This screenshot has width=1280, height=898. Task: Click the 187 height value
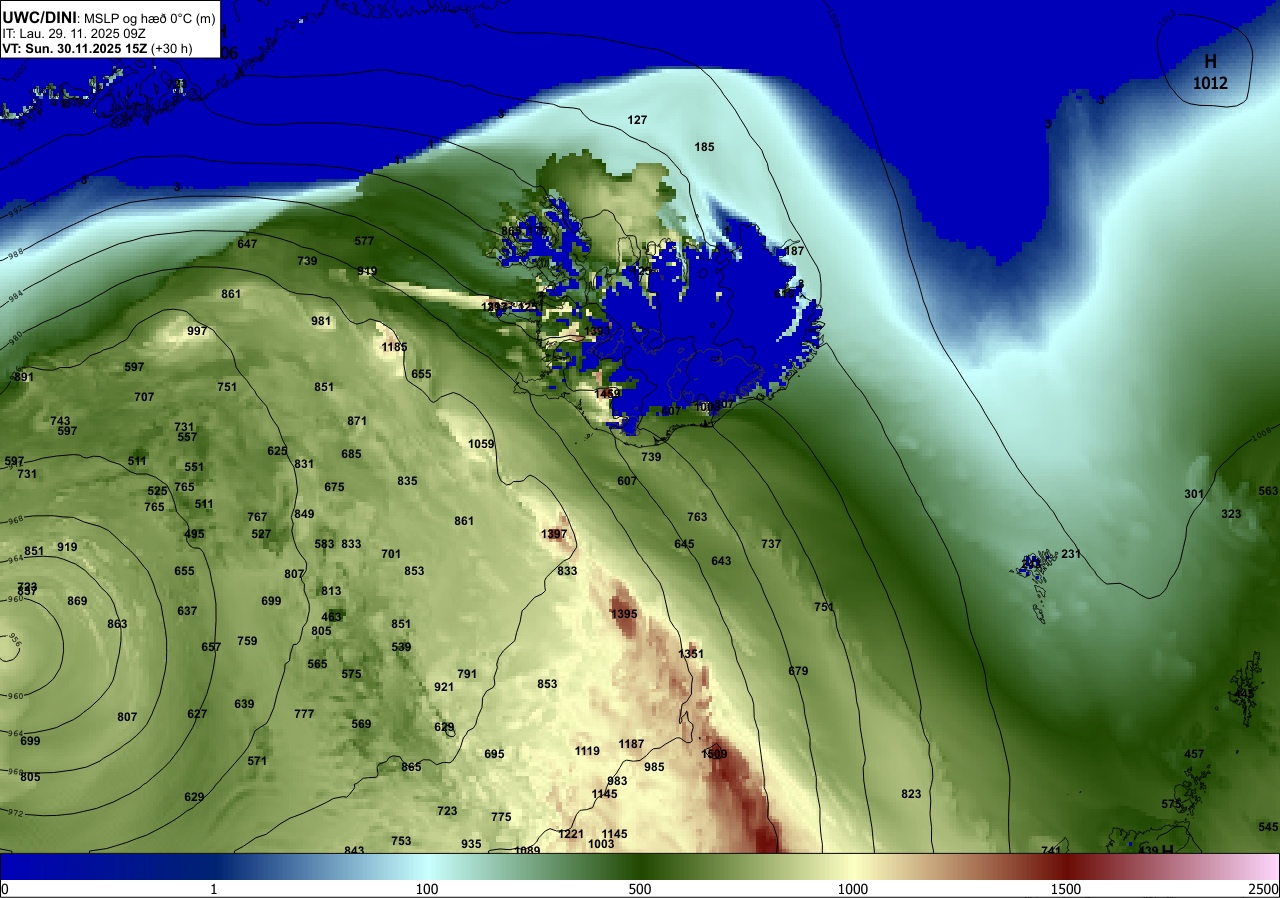(794, 251)
